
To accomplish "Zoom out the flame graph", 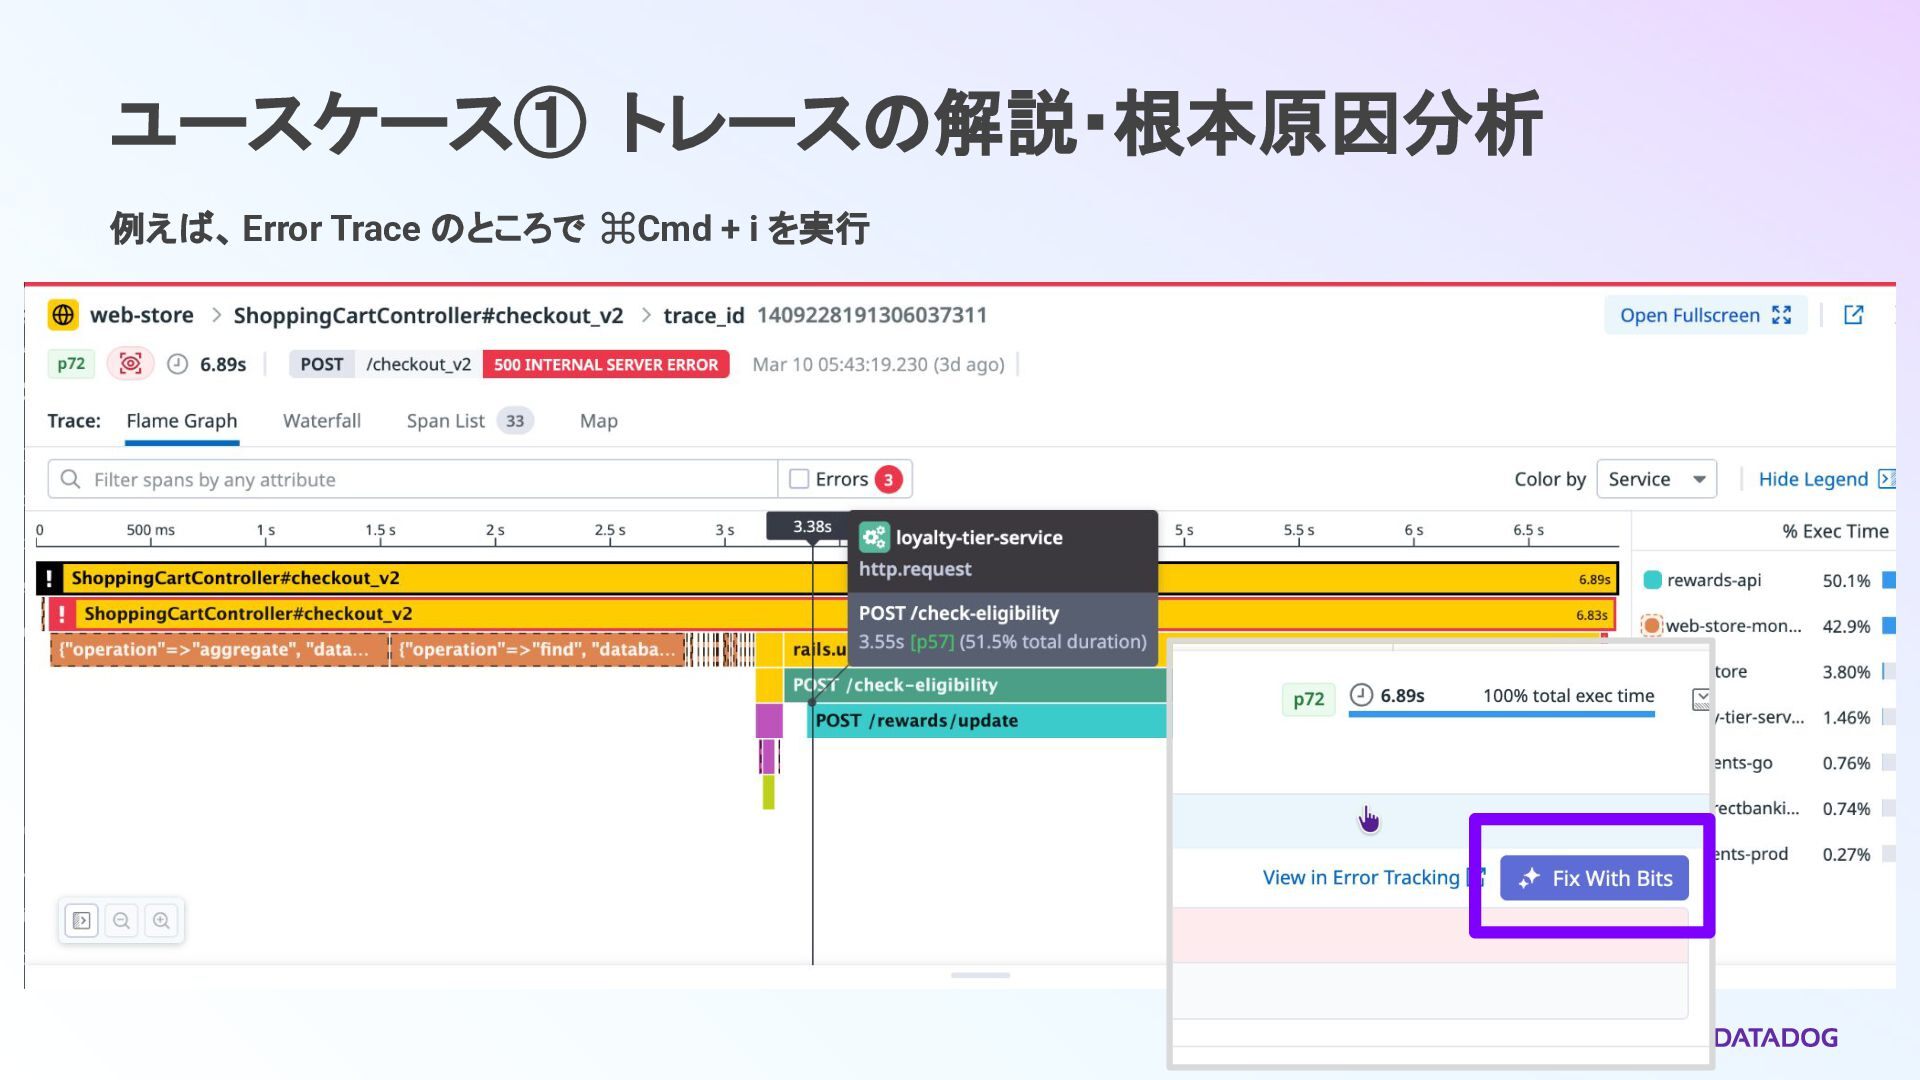I will point(121,920).
